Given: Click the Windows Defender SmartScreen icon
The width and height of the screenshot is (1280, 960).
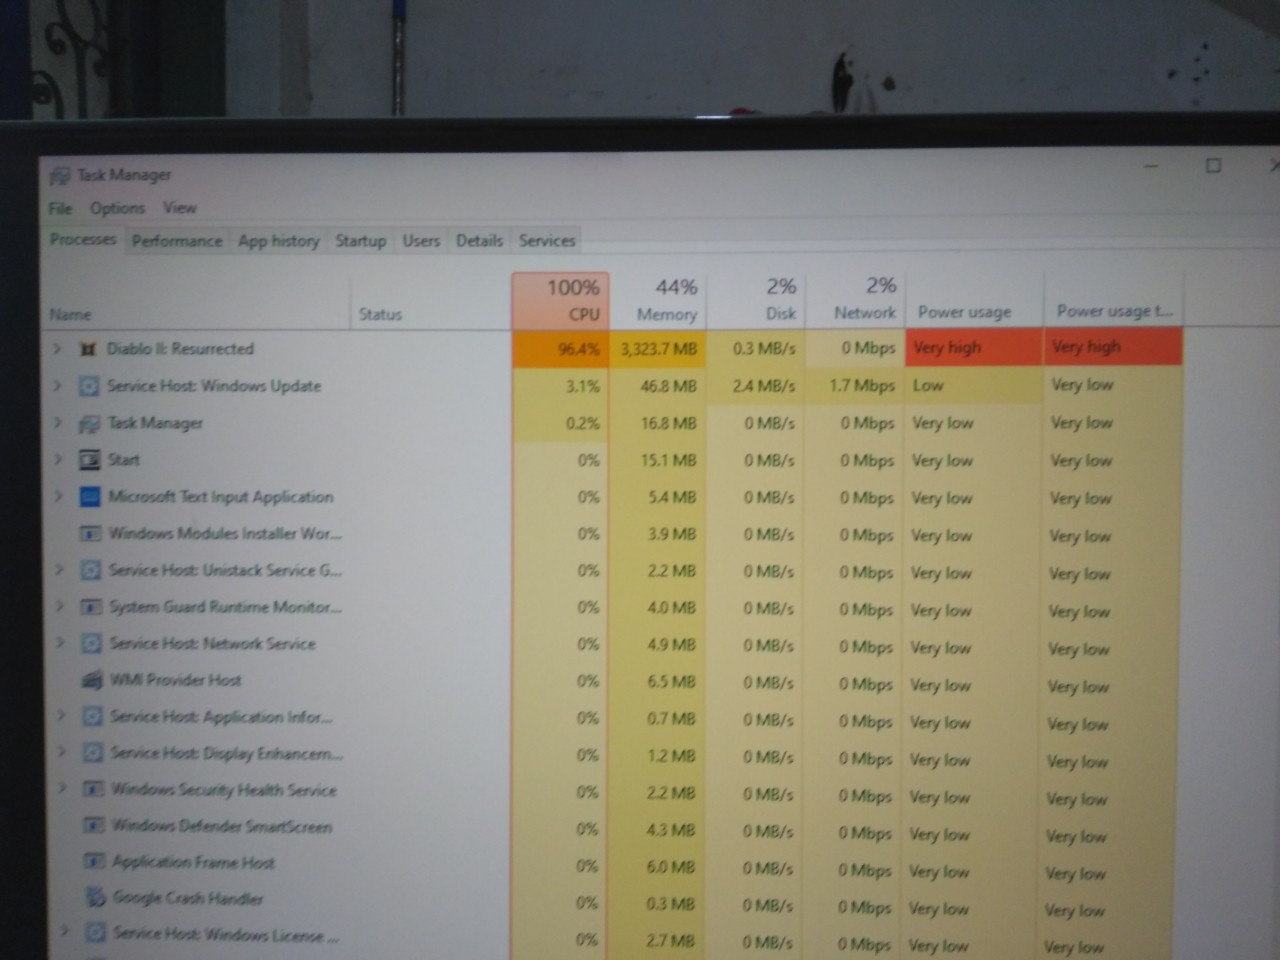Looking at the screenshot, I should point(94,826).
